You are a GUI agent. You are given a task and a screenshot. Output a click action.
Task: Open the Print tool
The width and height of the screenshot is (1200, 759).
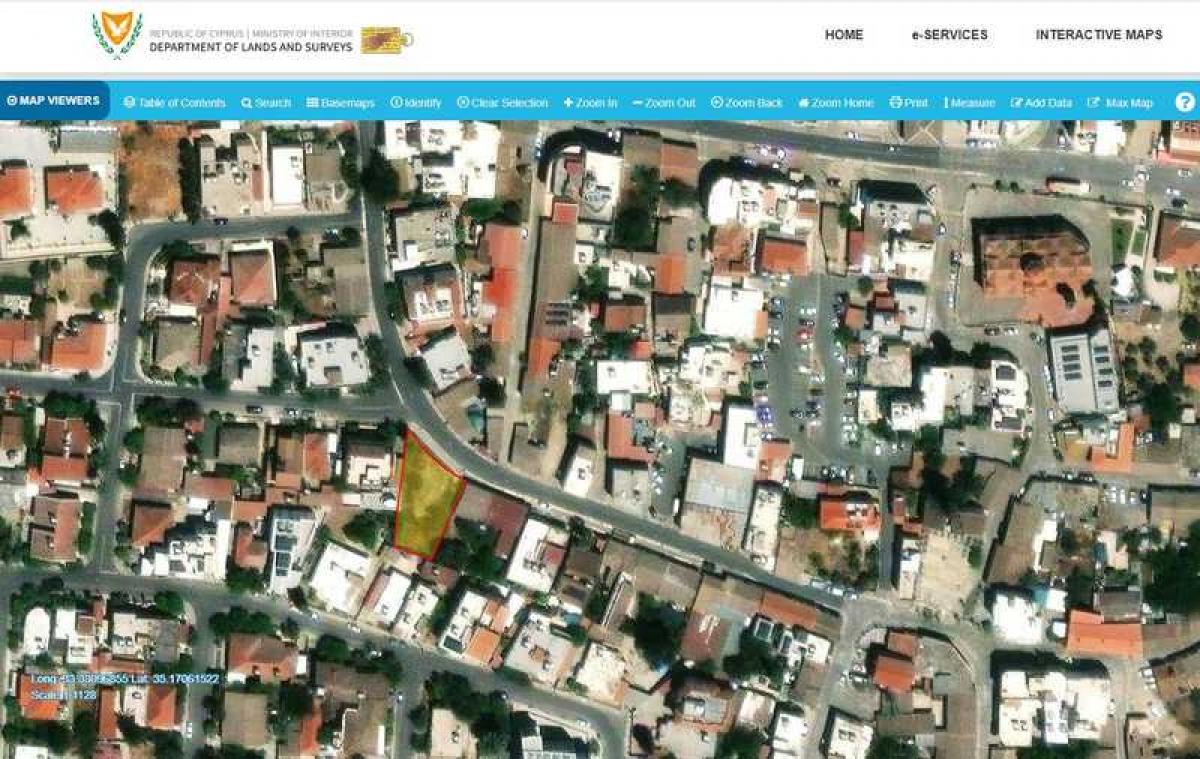(911, 102)
